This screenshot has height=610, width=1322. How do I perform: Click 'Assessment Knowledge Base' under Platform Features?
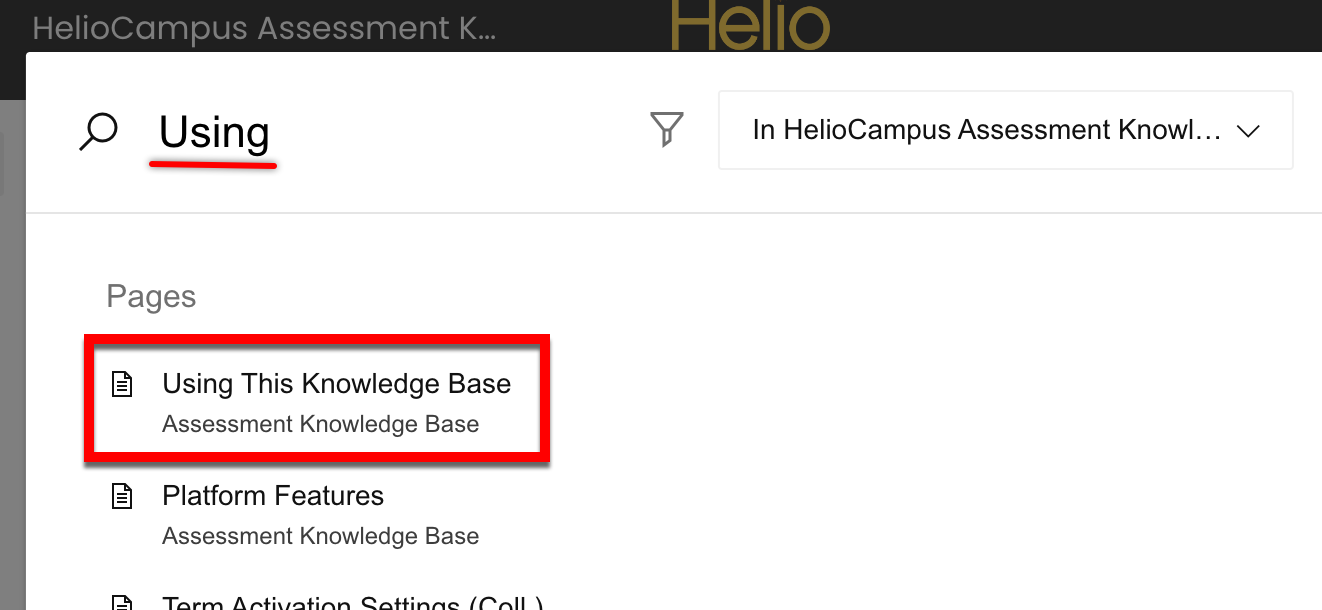tap(320, 536)
